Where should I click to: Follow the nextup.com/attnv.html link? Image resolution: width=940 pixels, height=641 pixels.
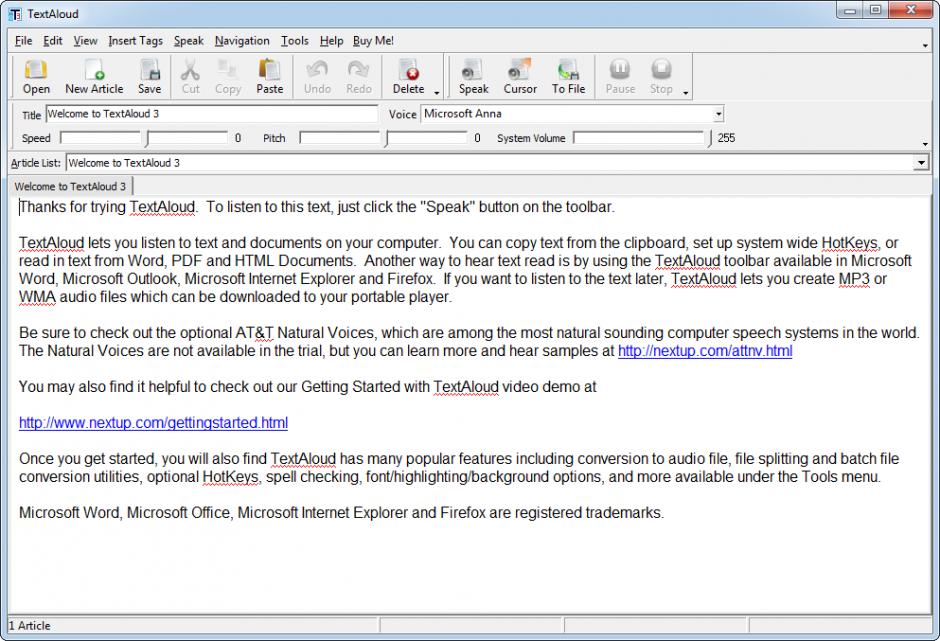coord(705,351)
